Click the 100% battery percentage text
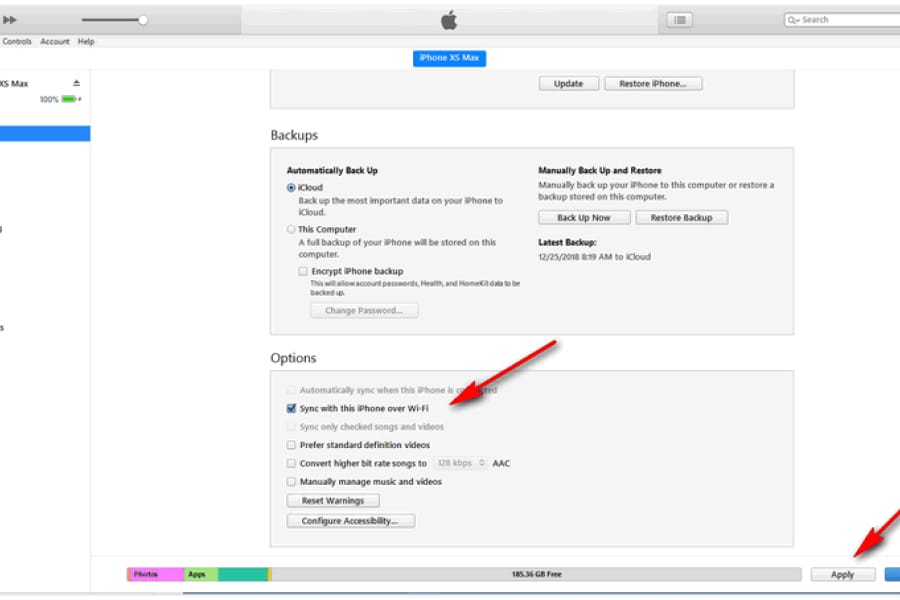Viewport: 900px width, 600px height. tap(49, 99)
